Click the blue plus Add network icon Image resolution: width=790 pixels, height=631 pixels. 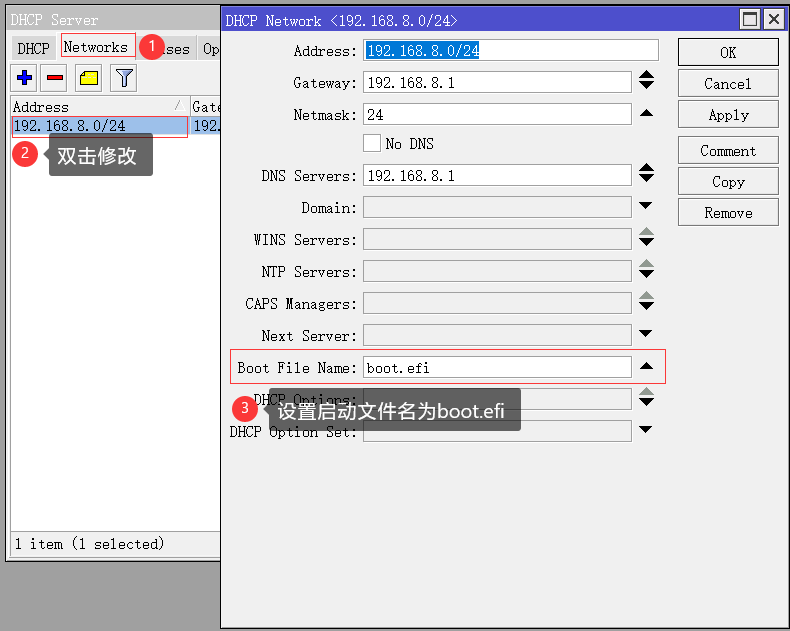(x=25, y=77)
